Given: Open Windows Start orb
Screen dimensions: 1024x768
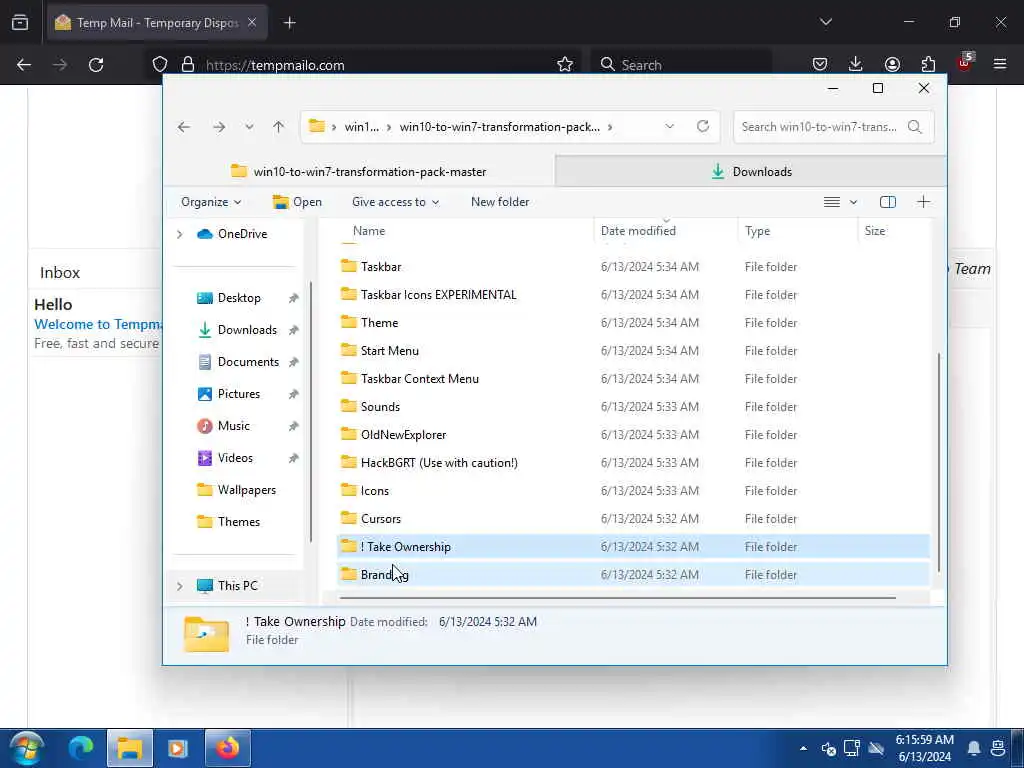Looking at the screenshot, I should (26, 748).
